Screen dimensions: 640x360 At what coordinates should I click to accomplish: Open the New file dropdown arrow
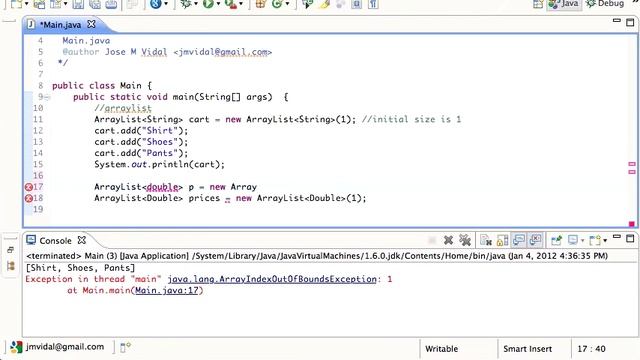(27, 4)
